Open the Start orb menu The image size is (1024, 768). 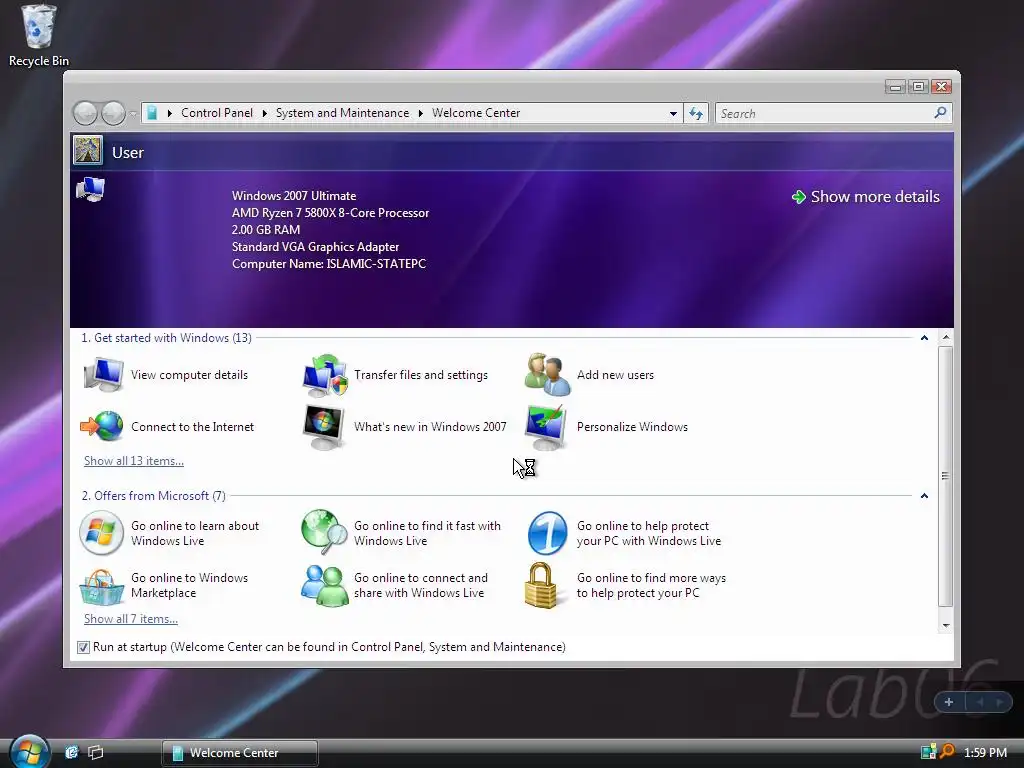pos(29,751)
